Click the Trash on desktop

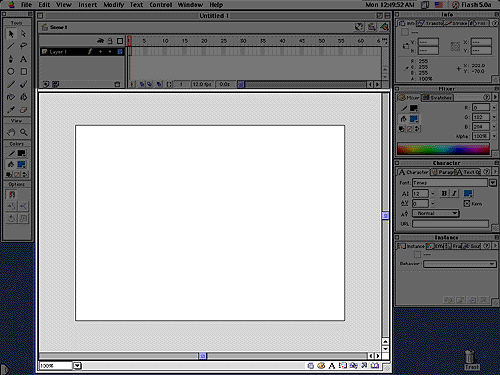coord(470,359)
